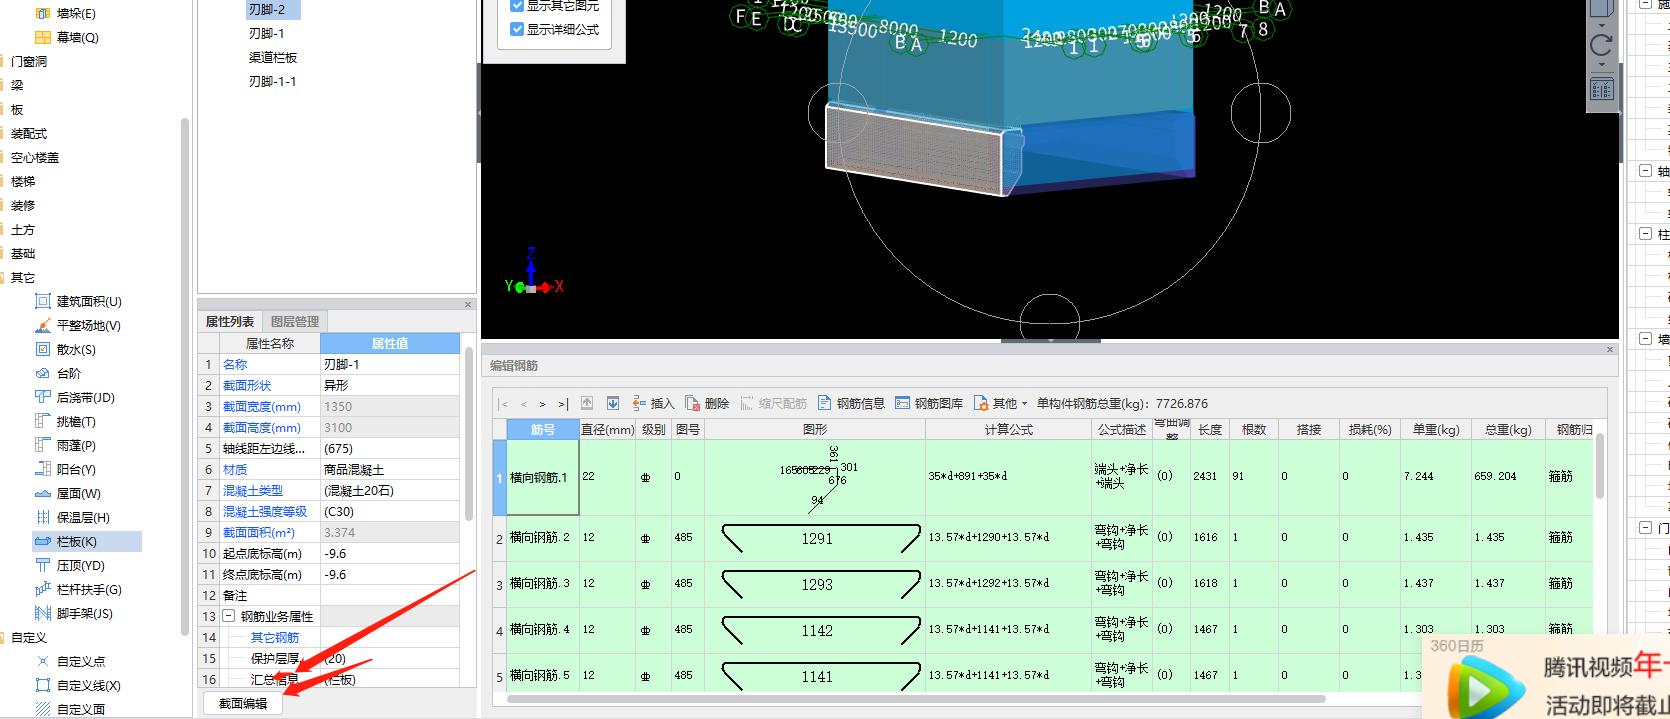Screen dimensions: 1670x719
Task: Expand the 基础 category
Action: [x=23, y=253]
